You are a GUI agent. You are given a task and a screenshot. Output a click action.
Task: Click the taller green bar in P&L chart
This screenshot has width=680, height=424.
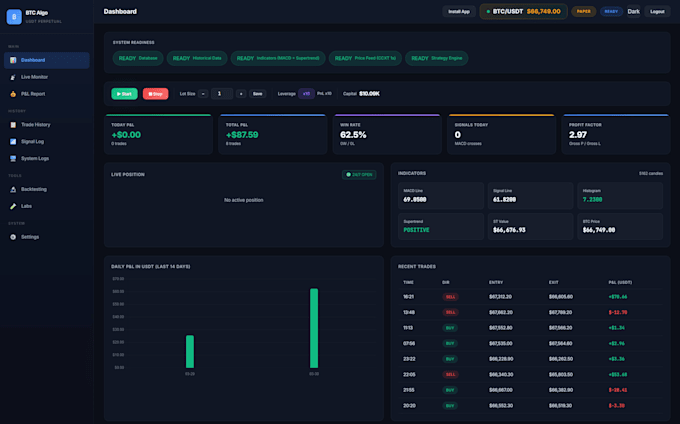coord(314,328)
